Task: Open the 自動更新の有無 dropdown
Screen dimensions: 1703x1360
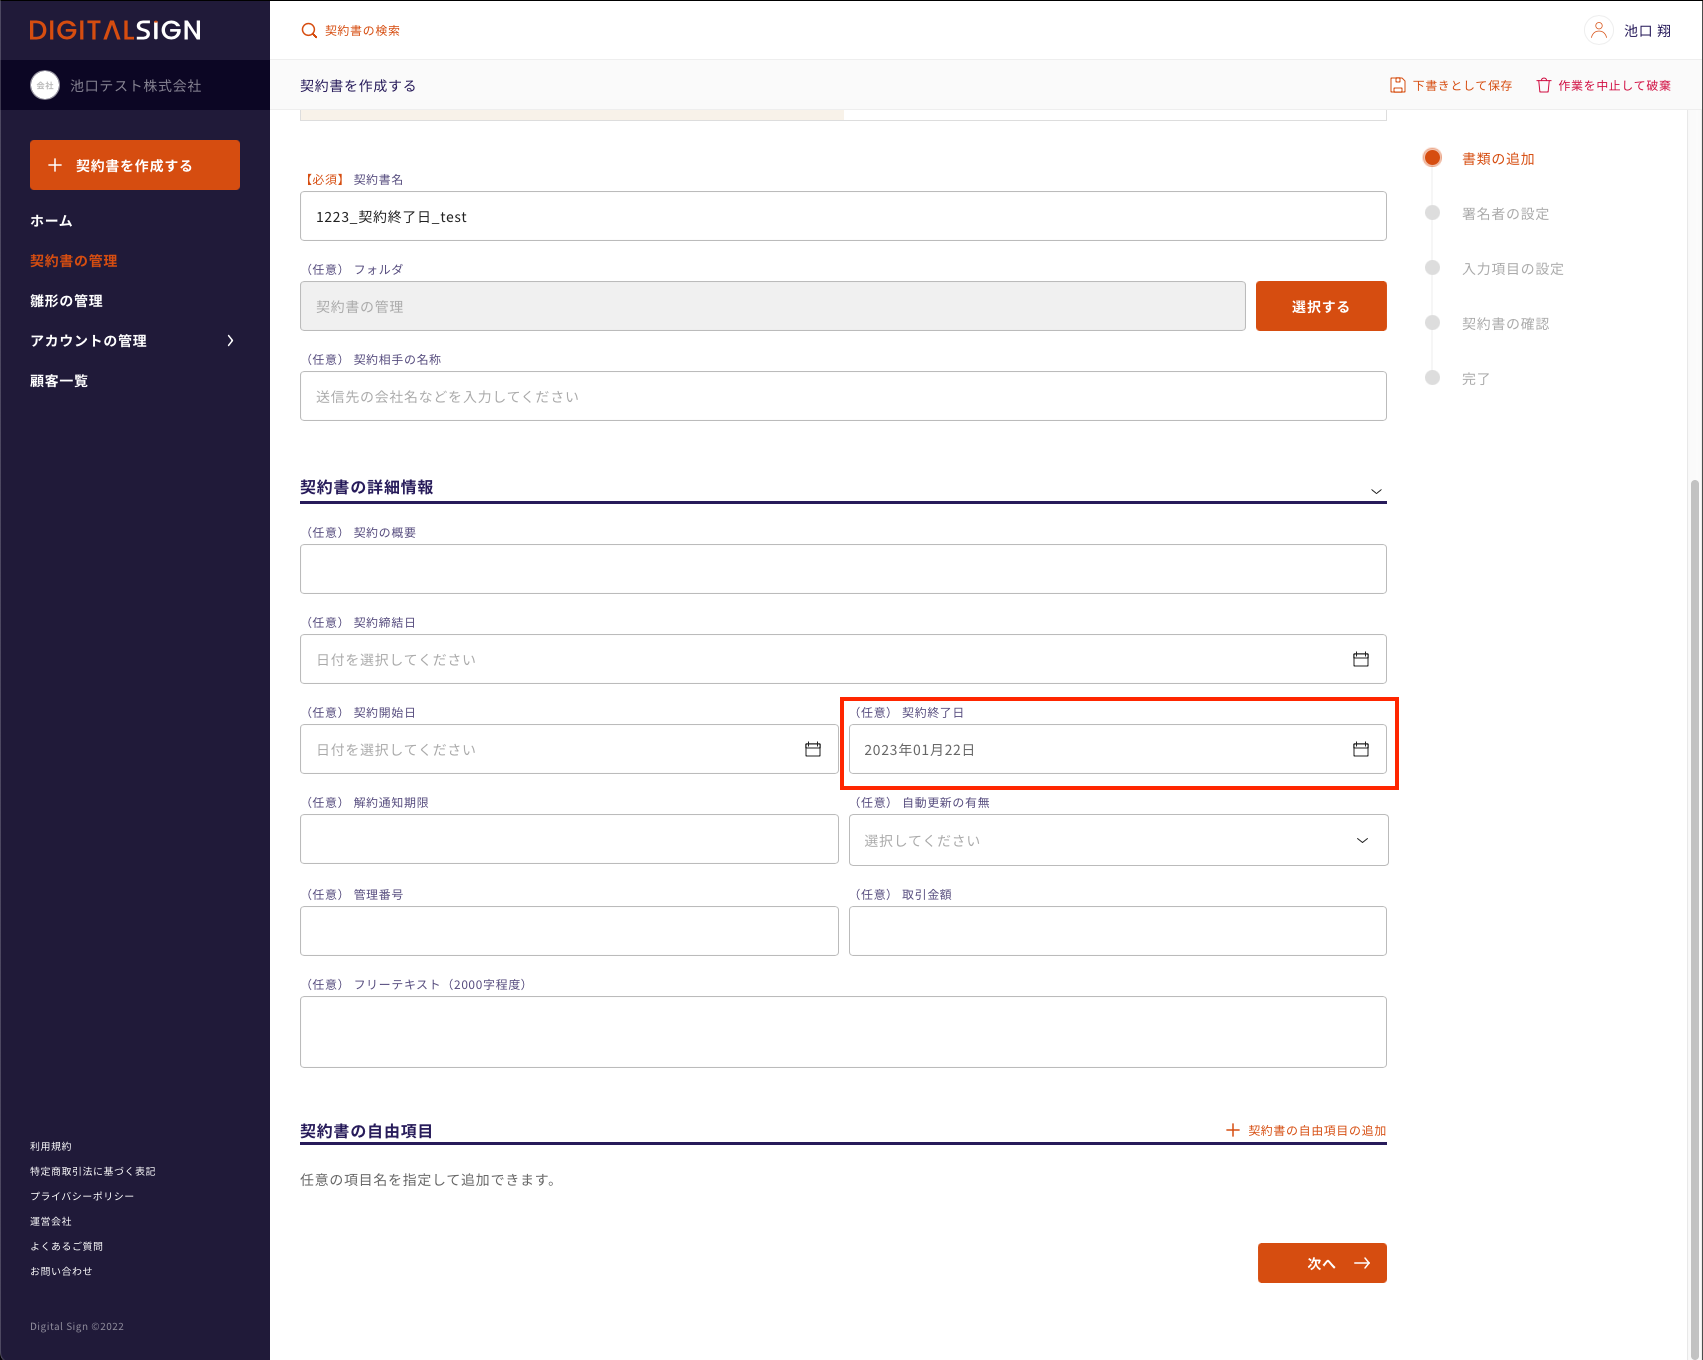Action: pyautogui.click(x=1117, y=840)
